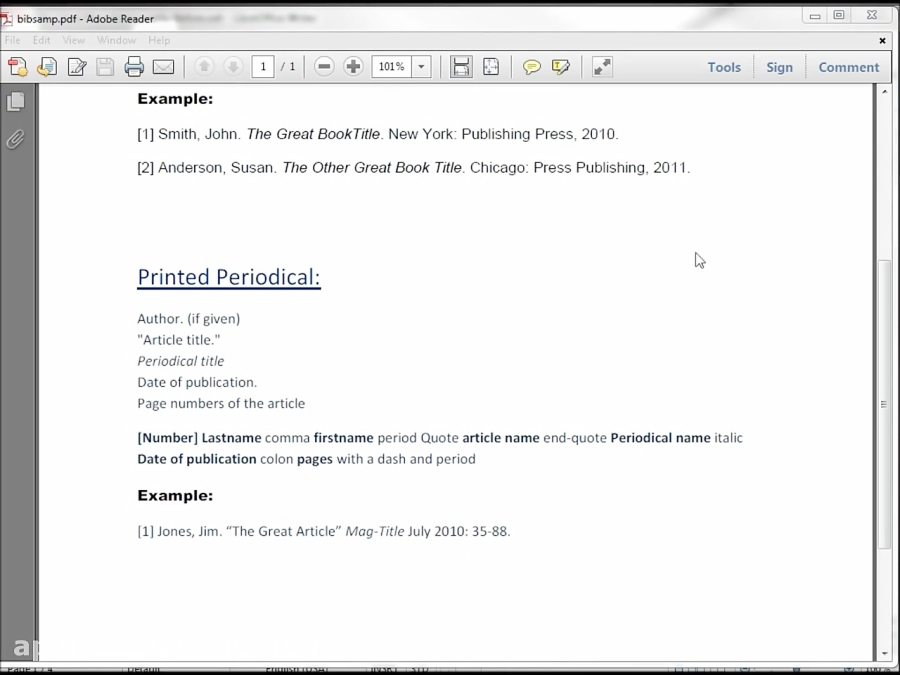900x675 pixels.
Task: Open Reading Mode with the fullscreen icon
Action: tap(601, 66)
